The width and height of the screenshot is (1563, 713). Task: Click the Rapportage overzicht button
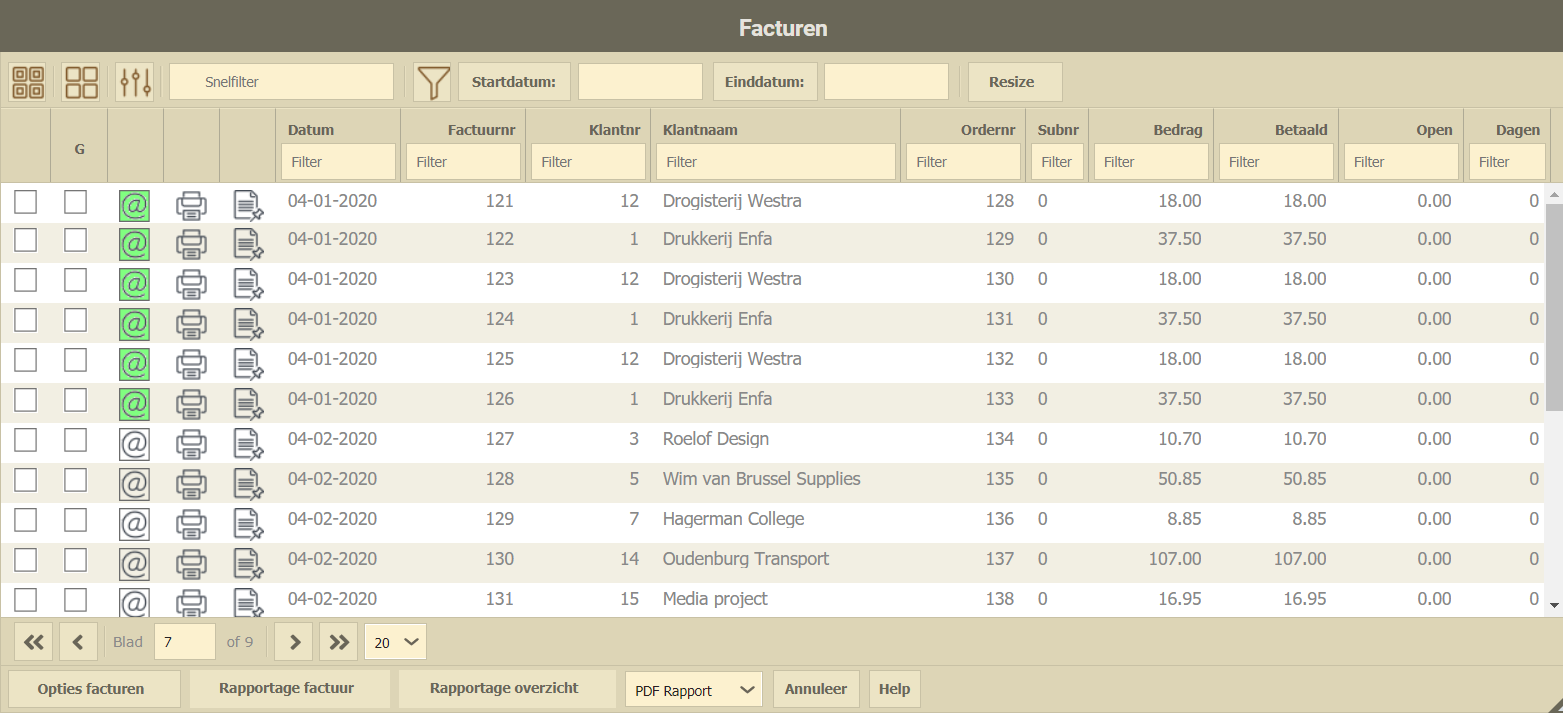tap(504, 688)
